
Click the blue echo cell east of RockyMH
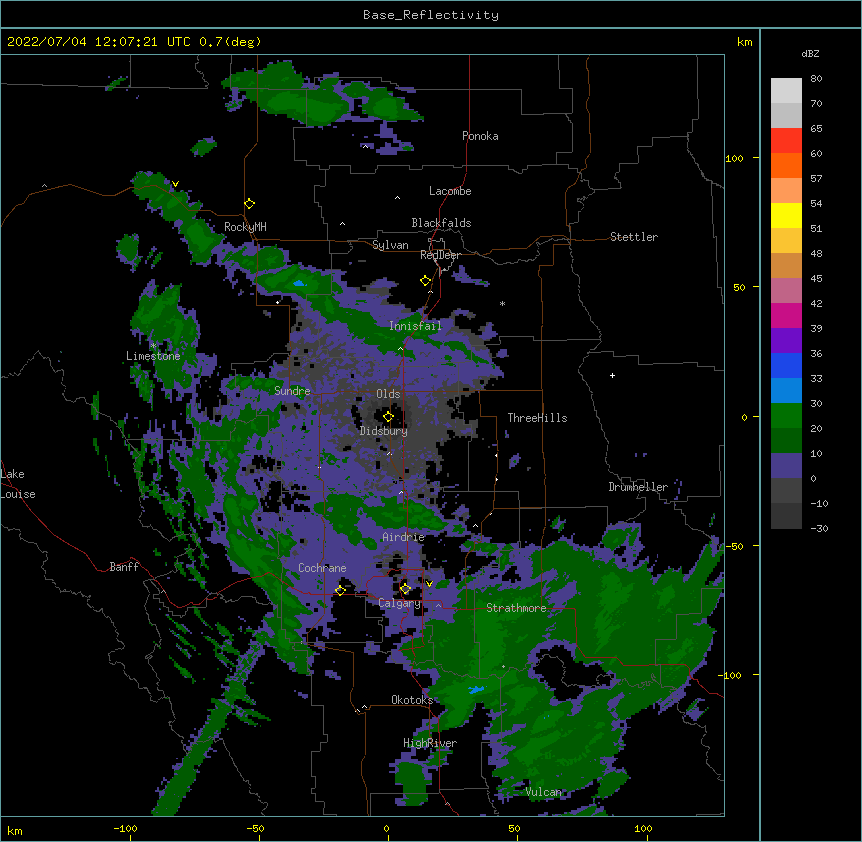tap(299, 284)
